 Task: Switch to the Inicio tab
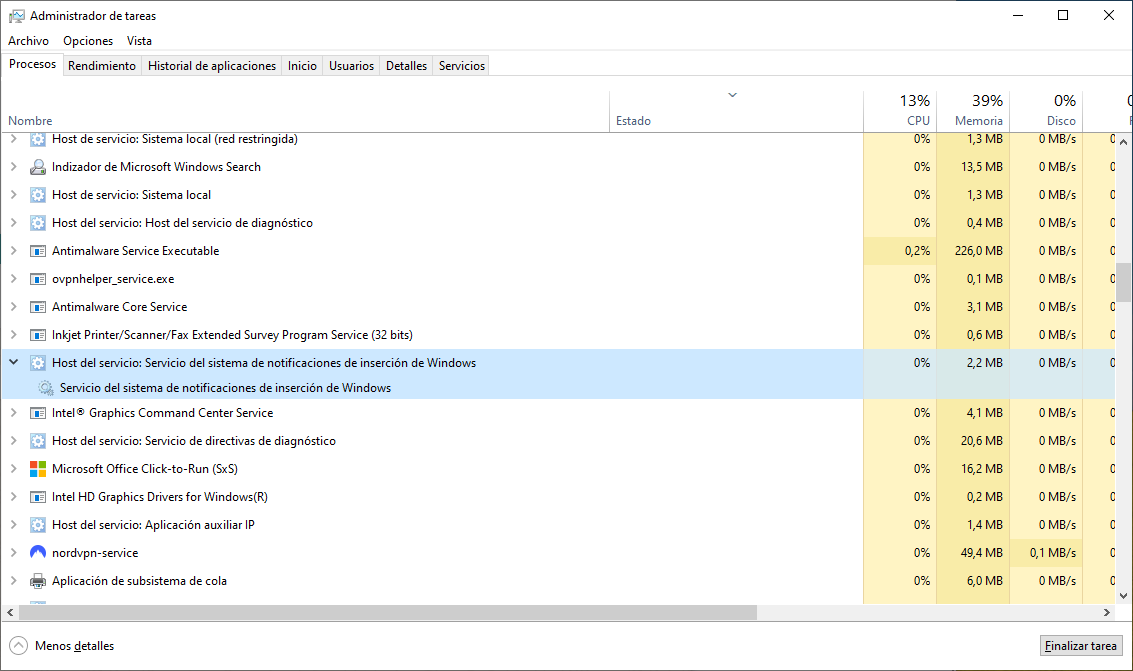pos(302,66)
